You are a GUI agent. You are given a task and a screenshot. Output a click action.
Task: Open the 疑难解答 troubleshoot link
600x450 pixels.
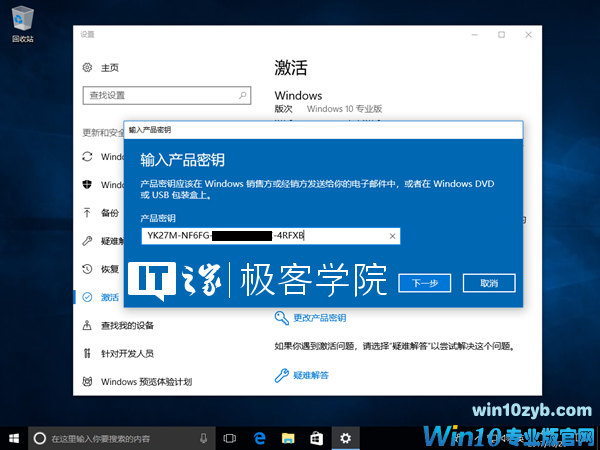pyautogui.click(x=311, y=375)
